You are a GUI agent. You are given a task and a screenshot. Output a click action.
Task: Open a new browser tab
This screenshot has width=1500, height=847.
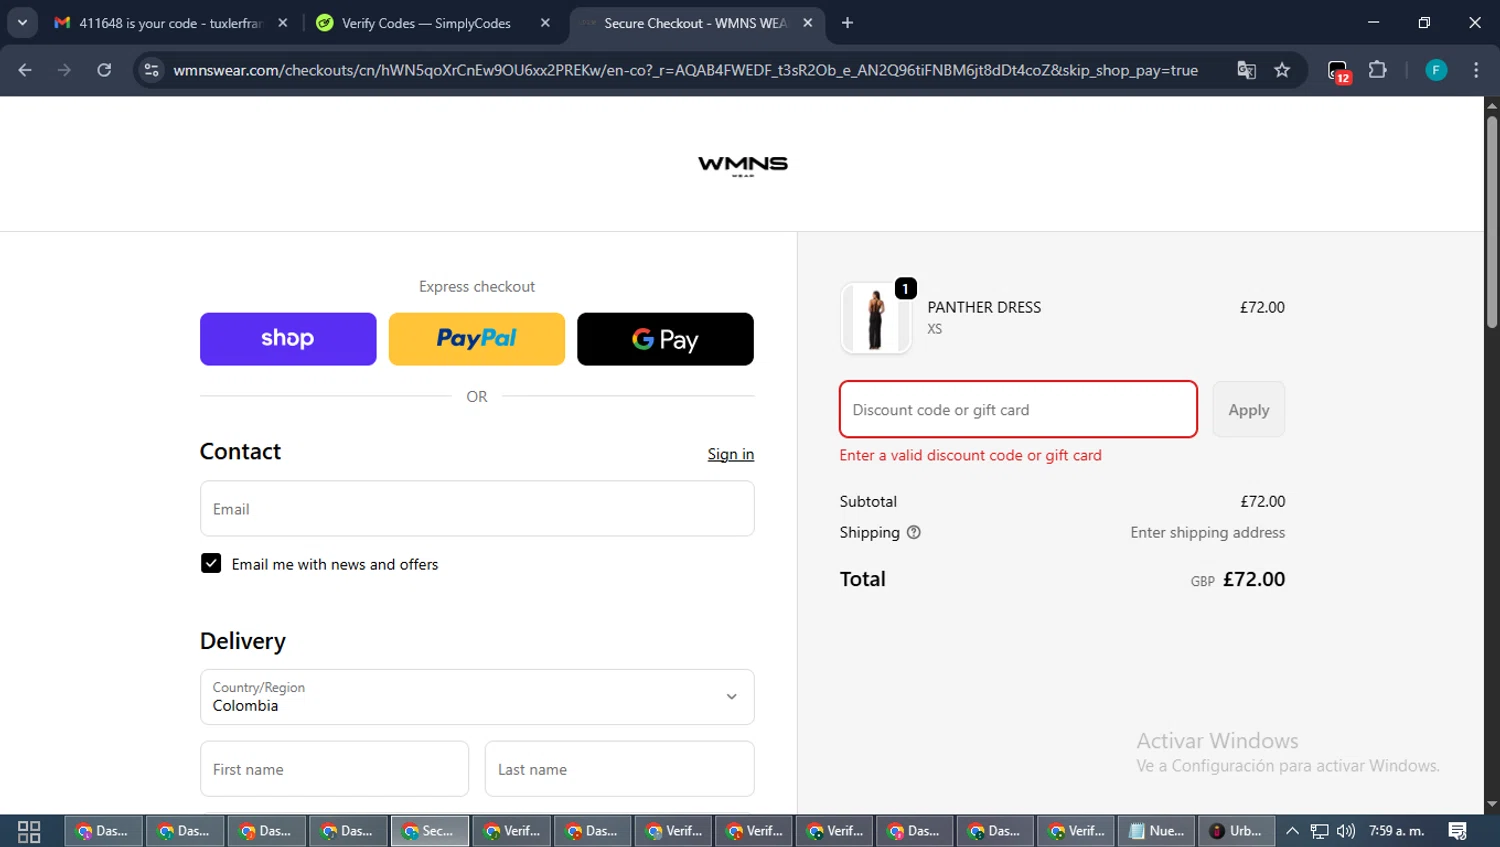coord(847,23)
